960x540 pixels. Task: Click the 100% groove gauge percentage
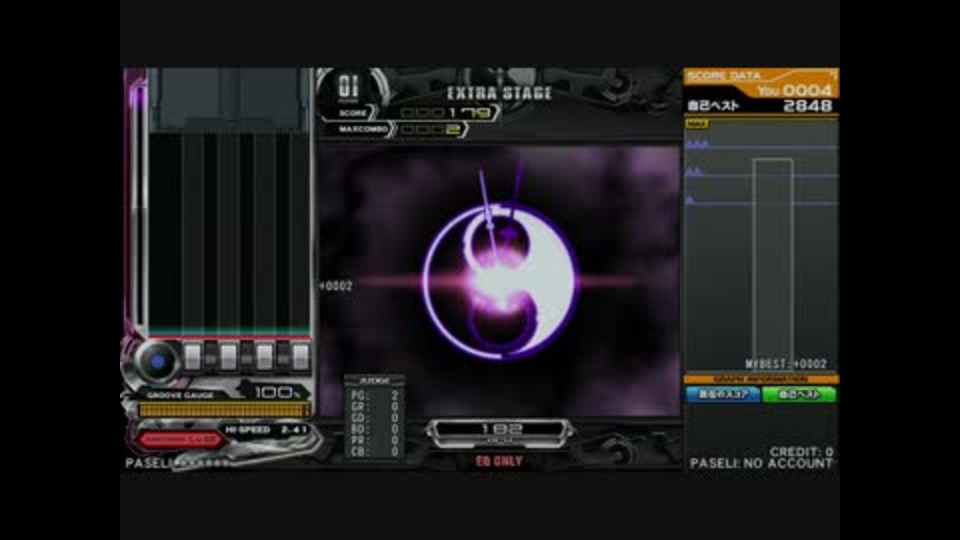point(277,392)
